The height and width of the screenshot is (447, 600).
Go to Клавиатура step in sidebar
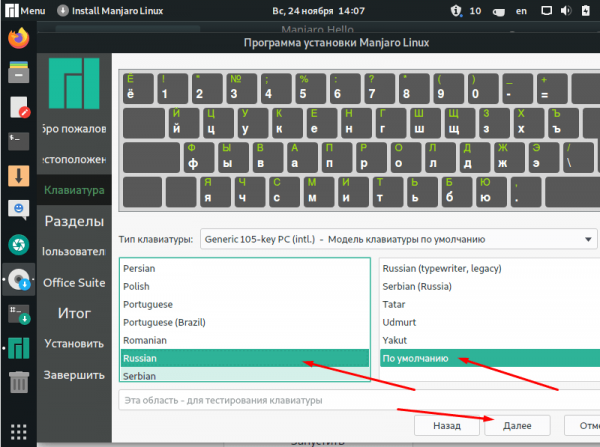[x=74, y=190]
